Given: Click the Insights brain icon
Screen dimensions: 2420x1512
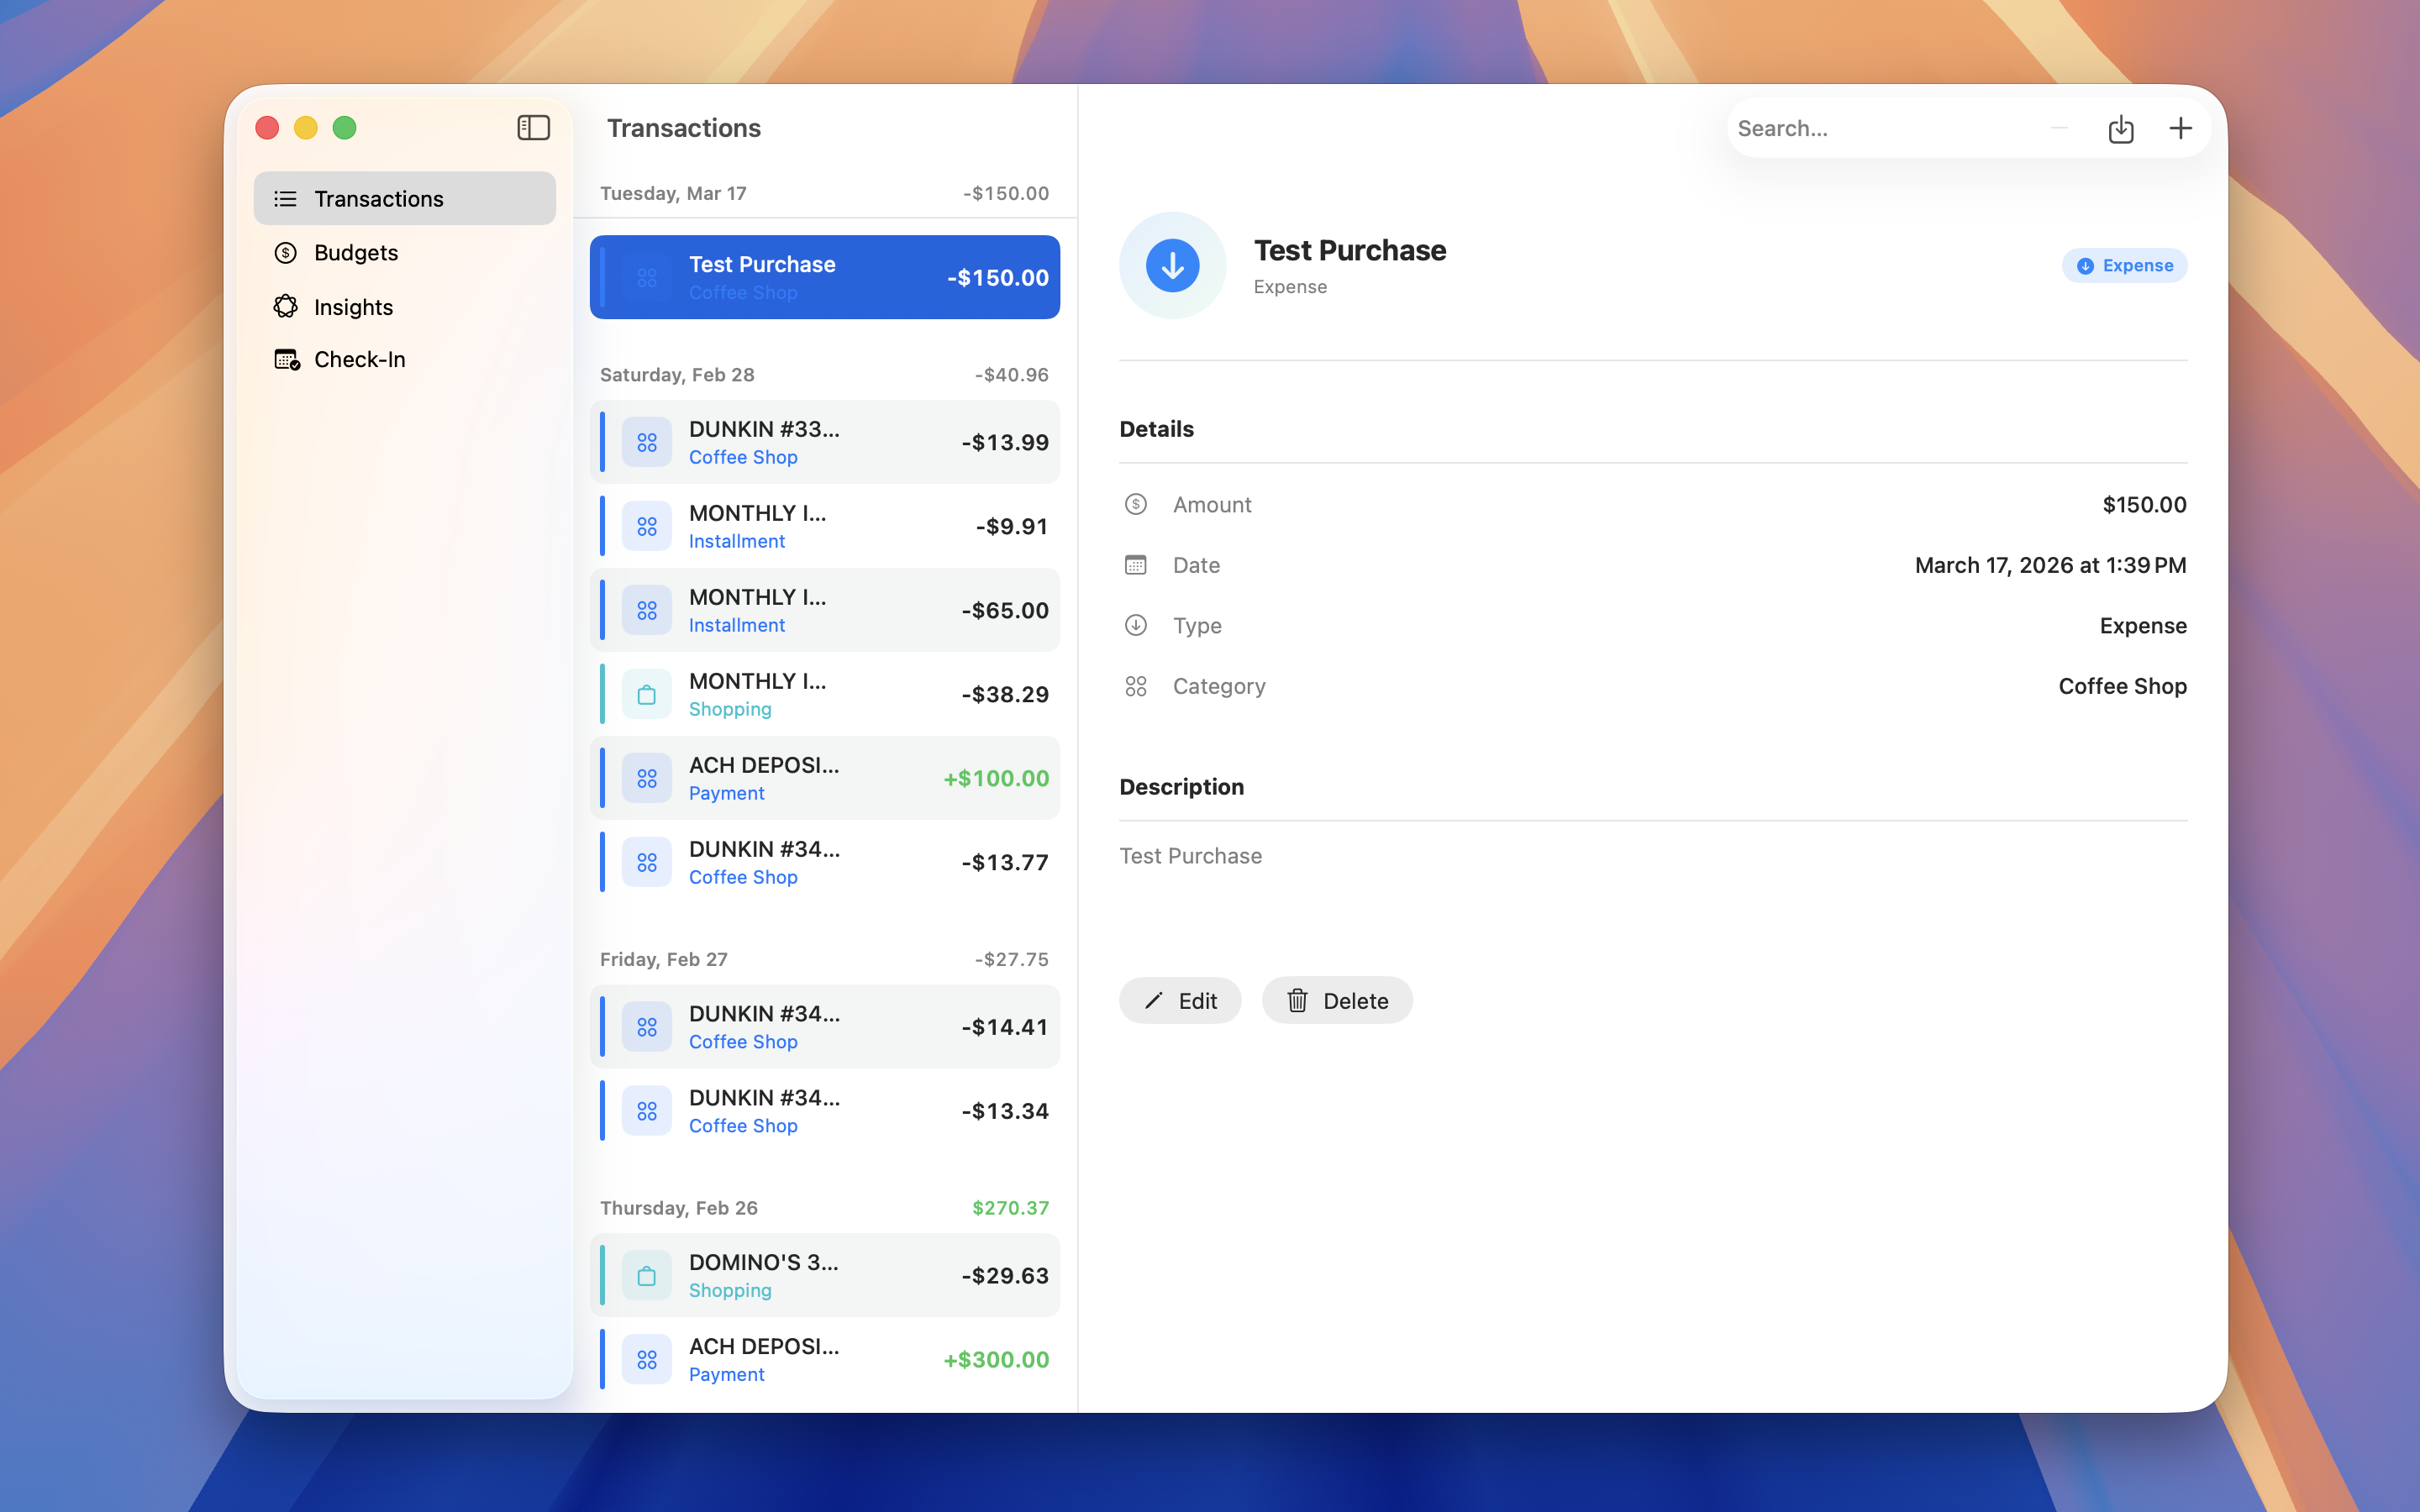Looking at the screenshot, I should pos(285,306).
